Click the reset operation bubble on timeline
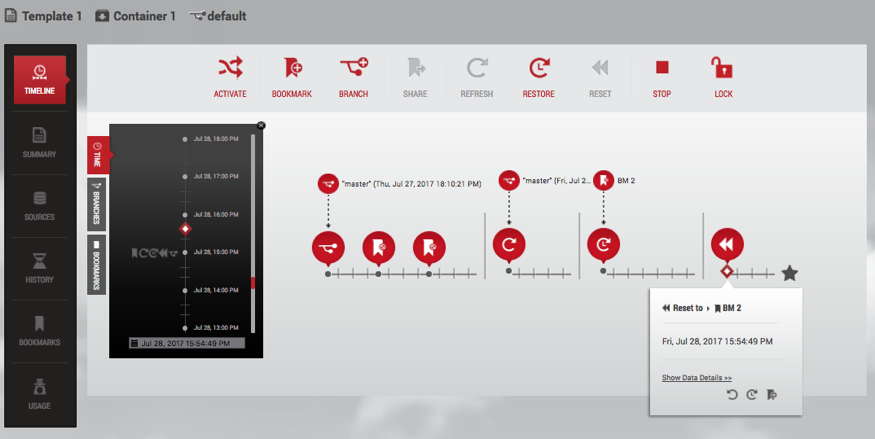Viewport: 875px width, 439px height. point(727,245)
